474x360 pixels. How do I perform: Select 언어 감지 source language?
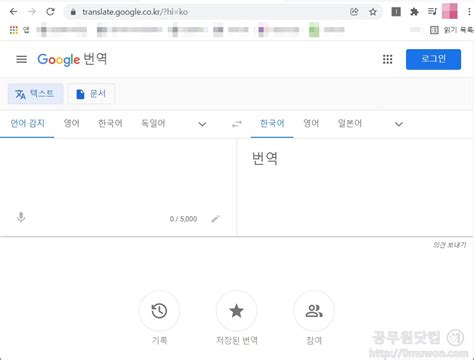click(27, 124)
